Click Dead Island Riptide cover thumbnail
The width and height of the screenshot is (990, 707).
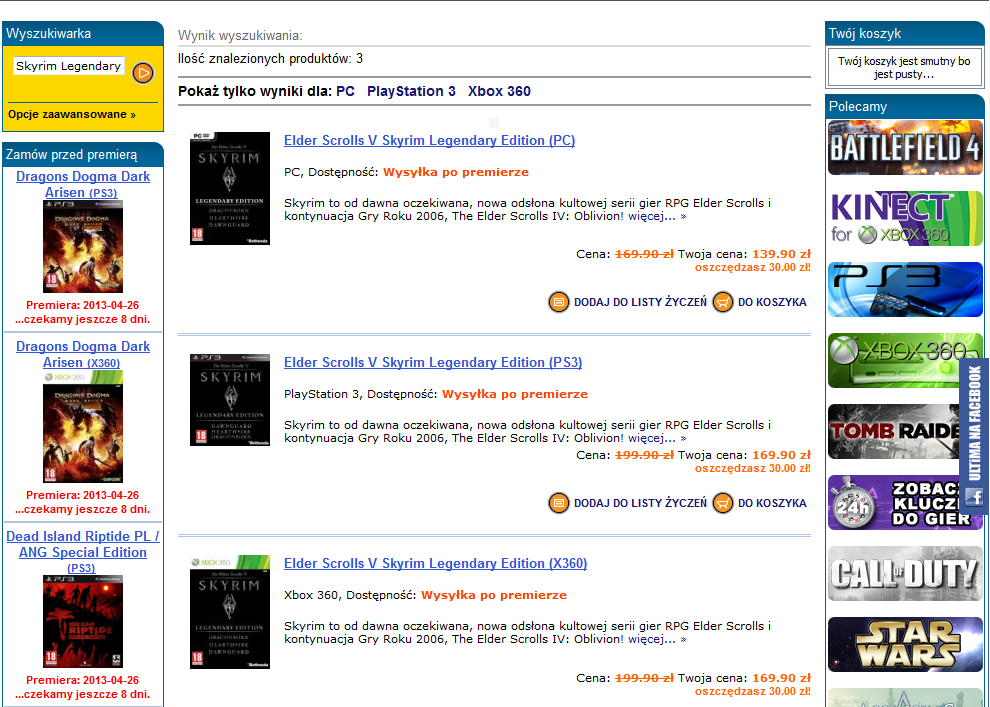click(83, 622)
